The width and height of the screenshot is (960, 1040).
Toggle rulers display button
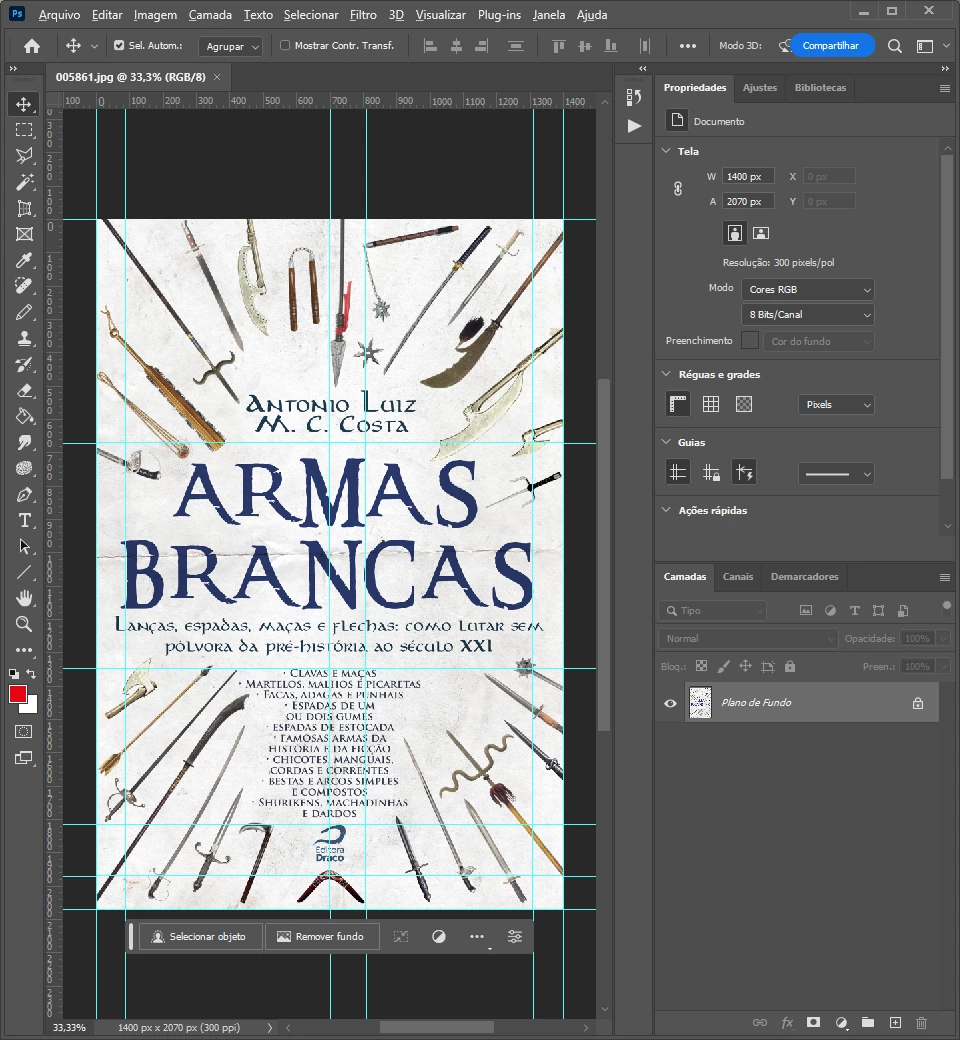point(677,404)
